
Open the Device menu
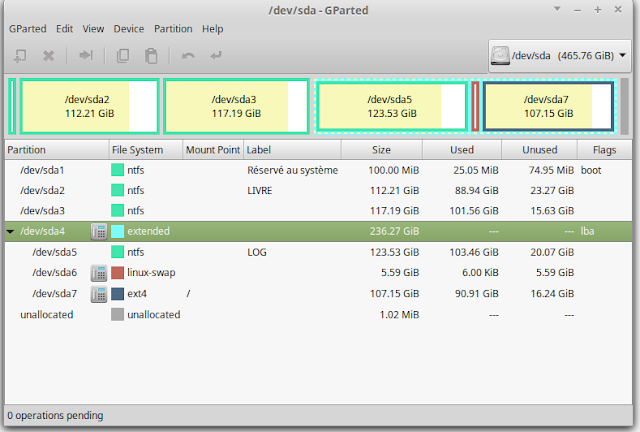coord(129,29)
